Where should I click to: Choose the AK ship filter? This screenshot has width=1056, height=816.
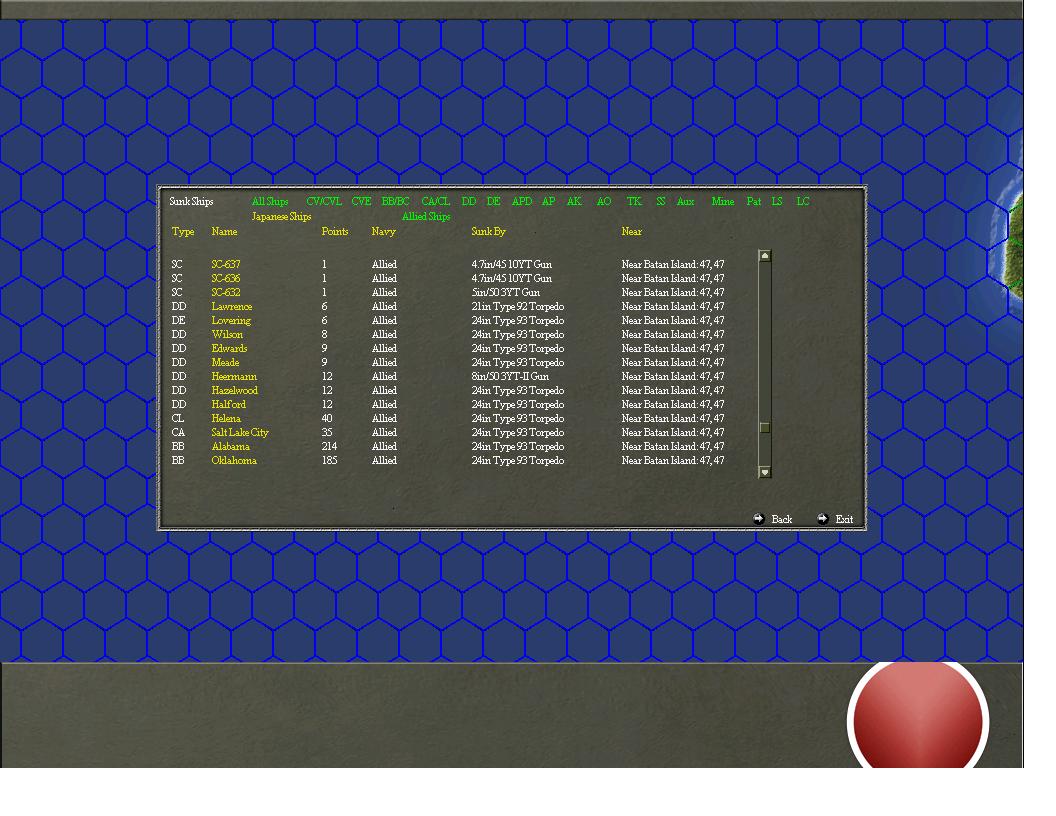coord(574,201)
